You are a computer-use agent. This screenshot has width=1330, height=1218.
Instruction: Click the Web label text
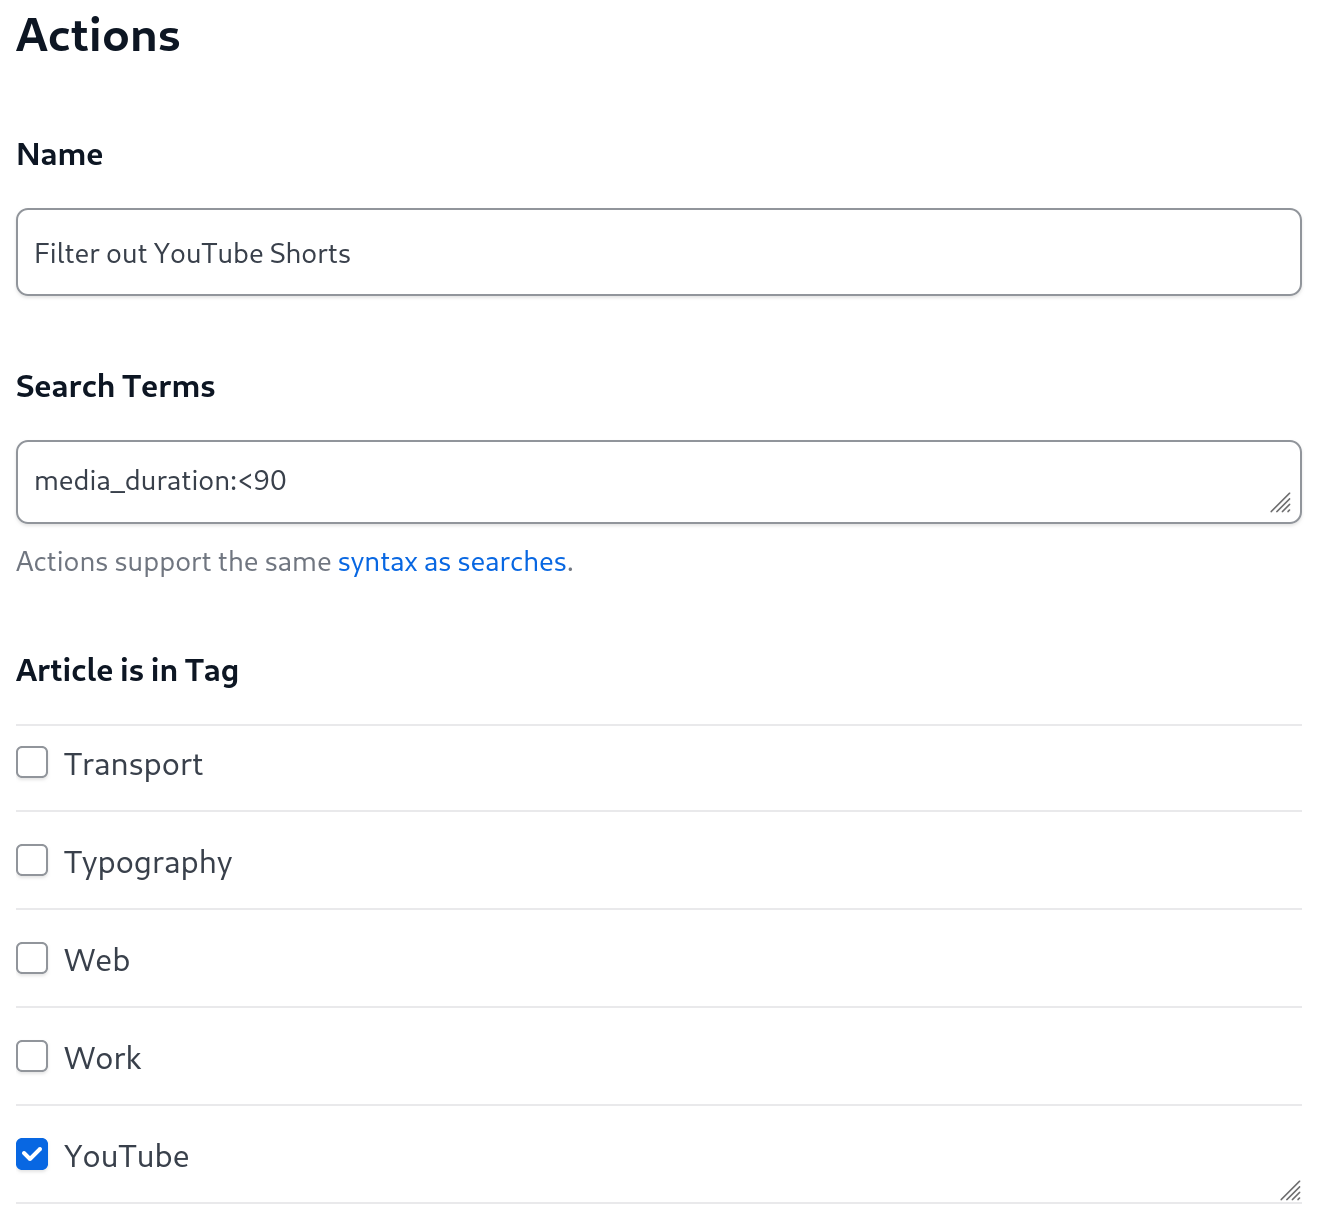pyautogui.click(x=97, y=960)
